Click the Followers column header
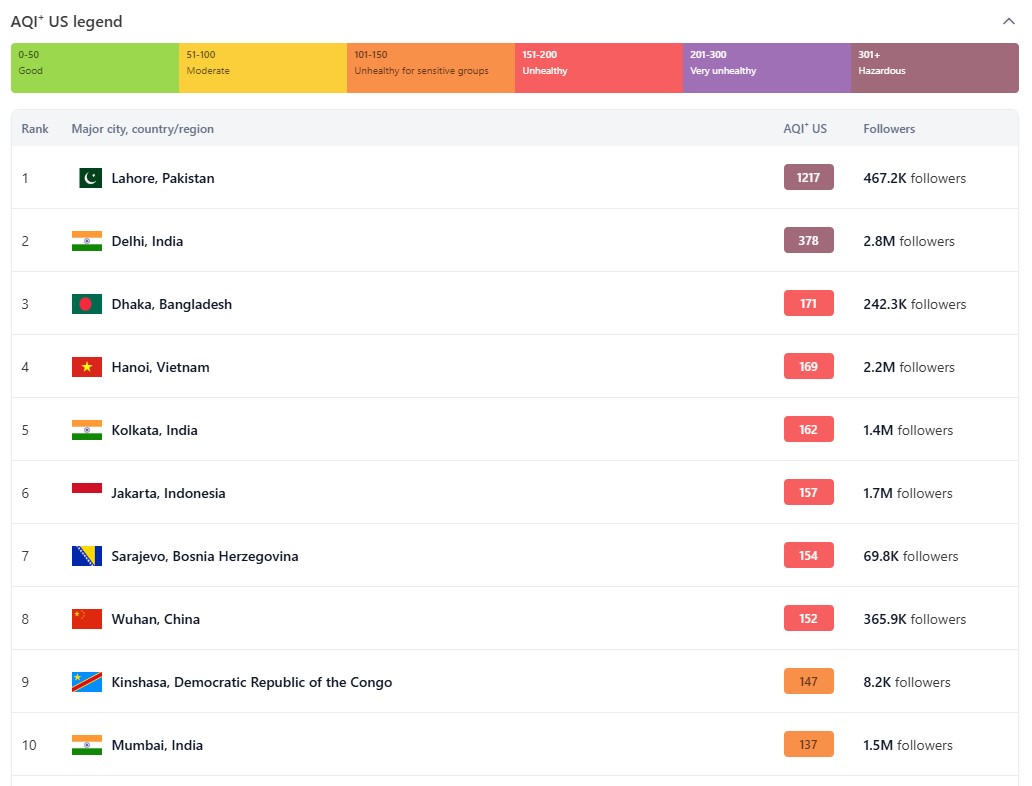Viewport: 1032px width, 786px height. pos(889,129)
